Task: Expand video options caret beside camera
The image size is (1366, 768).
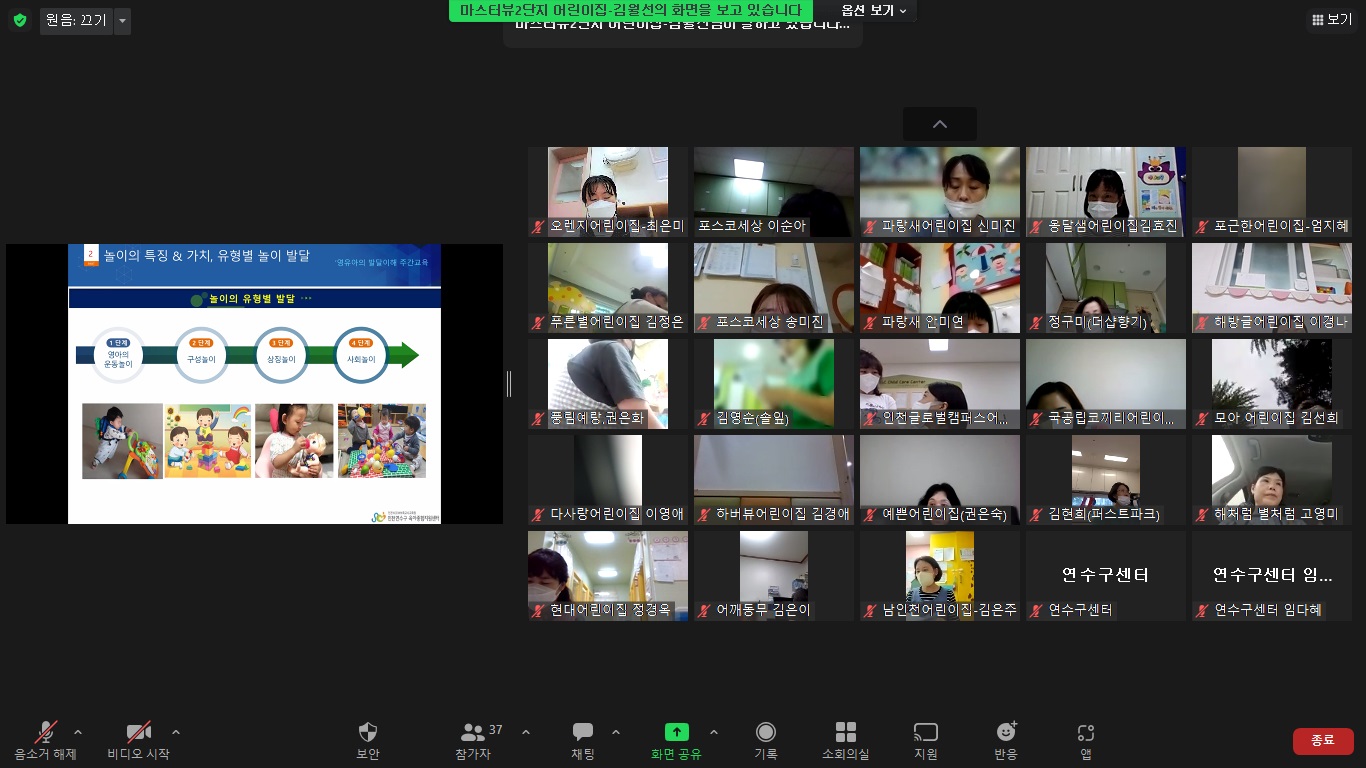Action: pyautogui.click(x=176, y=731)
